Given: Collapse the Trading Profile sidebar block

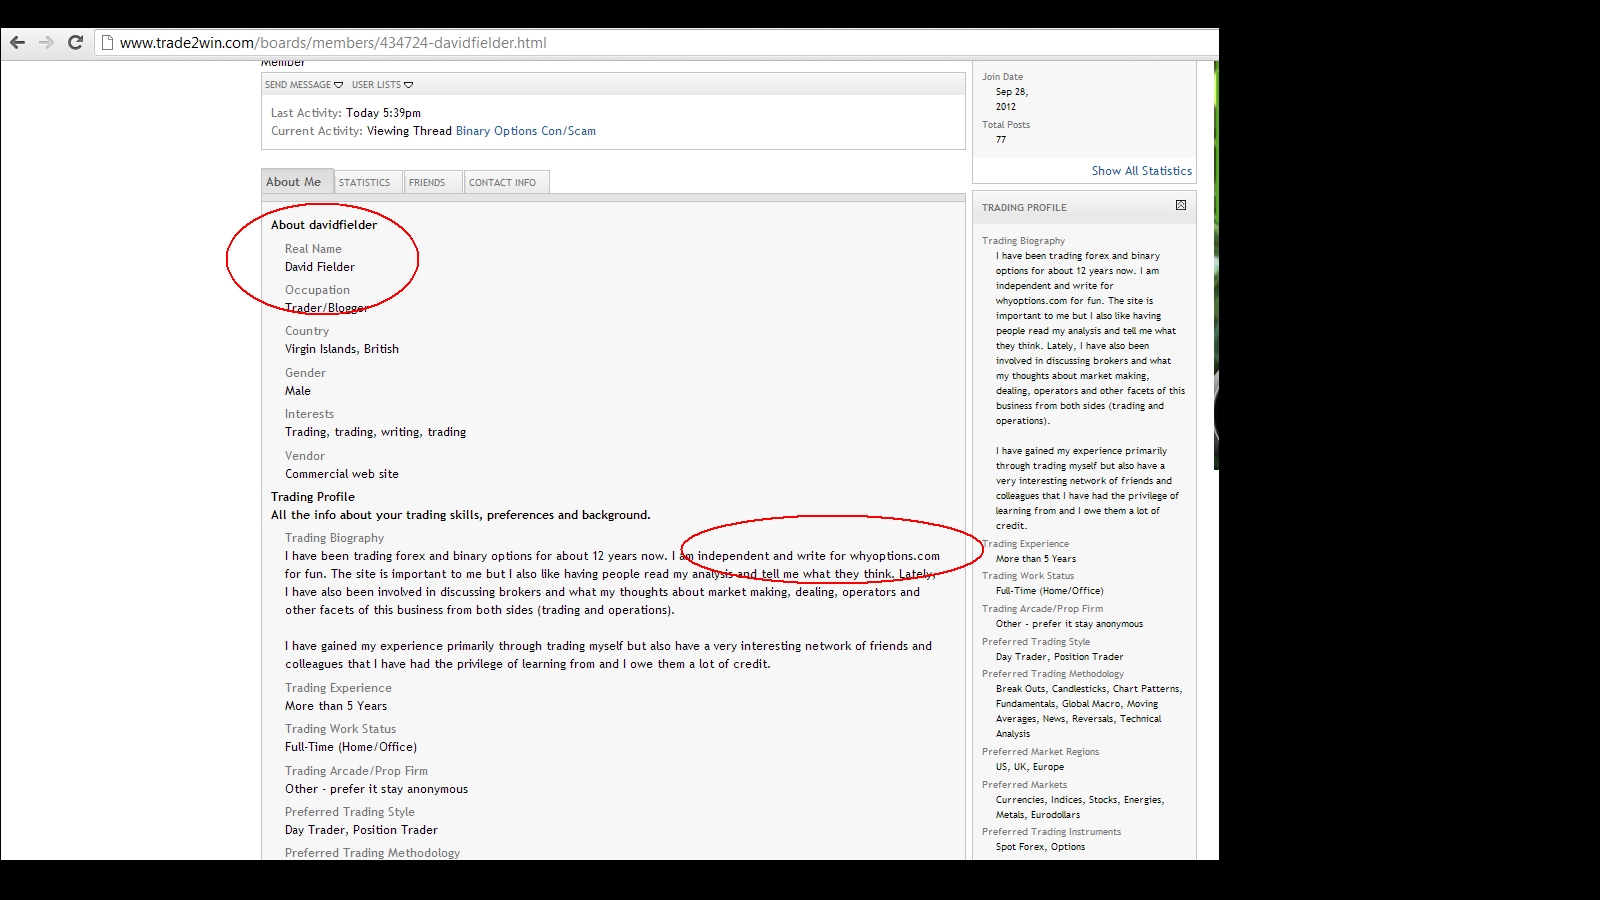Looking at the screenshot, I should point(1181,205).
